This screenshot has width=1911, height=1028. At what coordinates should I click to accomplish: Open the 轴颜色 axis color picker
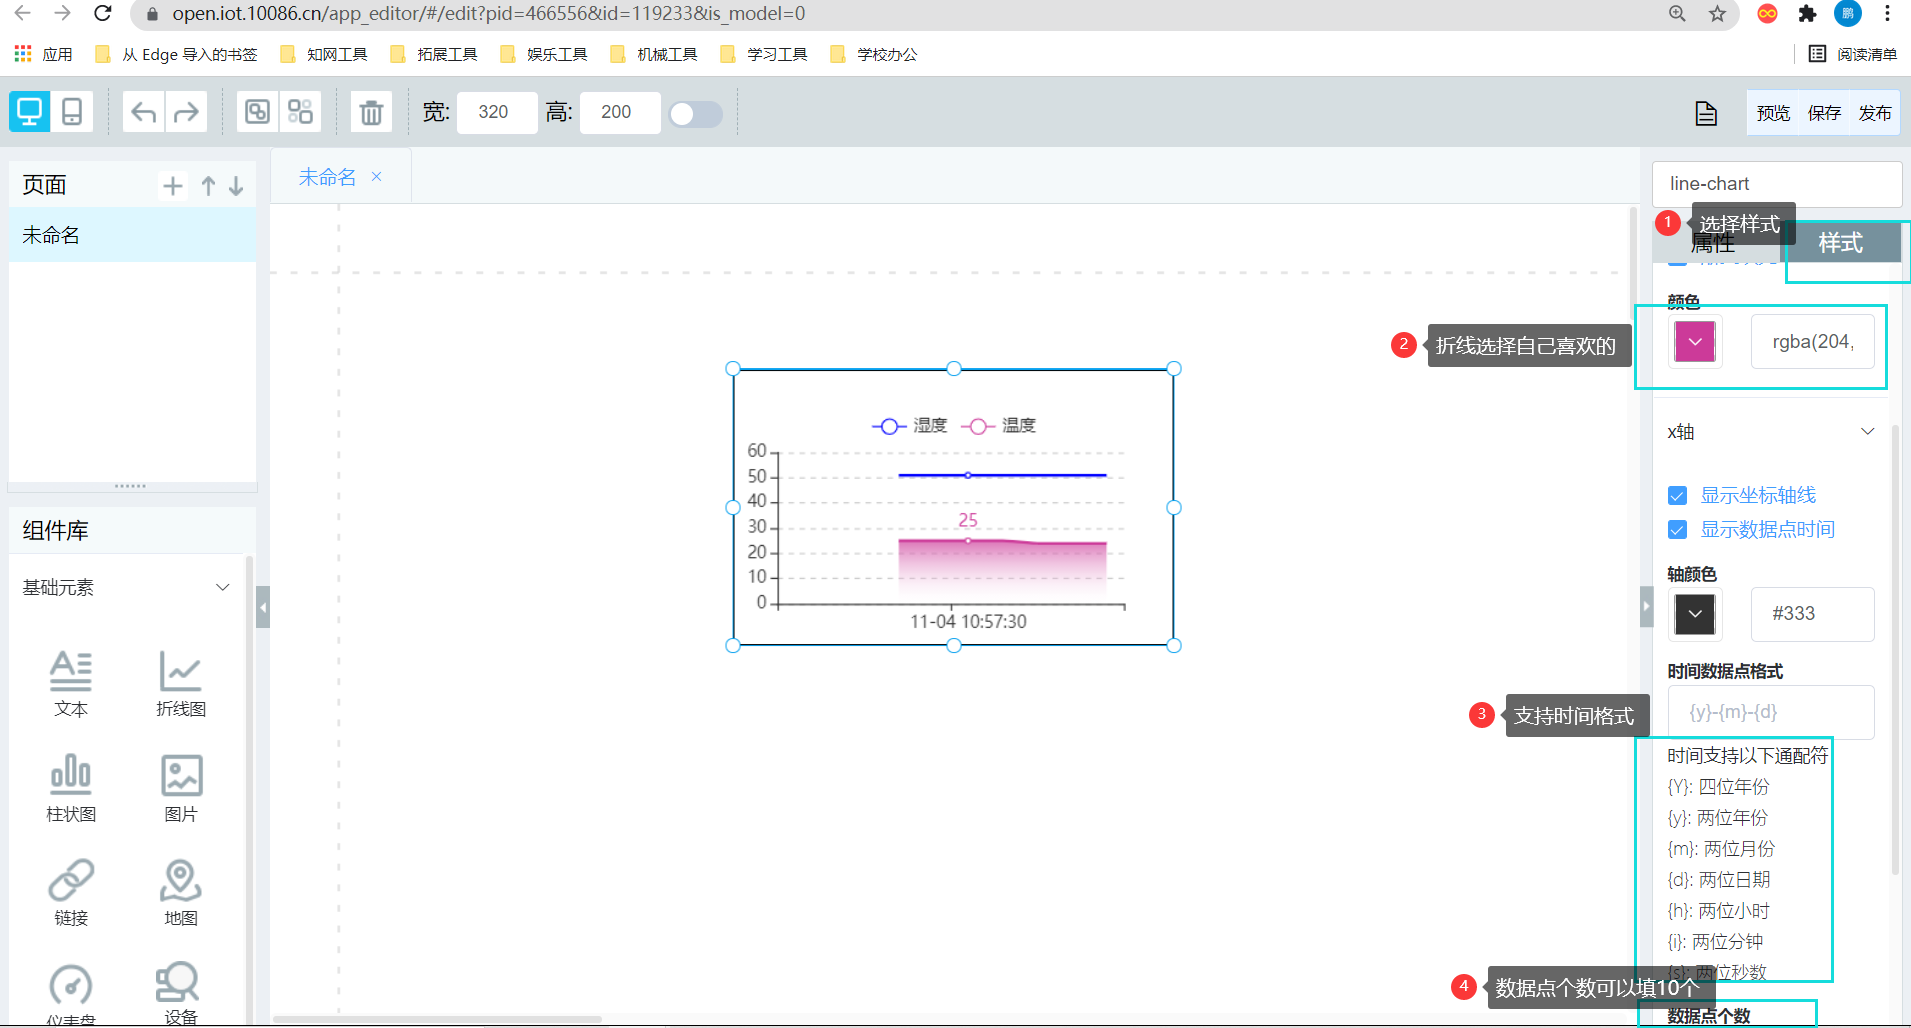coord(1695,614)
